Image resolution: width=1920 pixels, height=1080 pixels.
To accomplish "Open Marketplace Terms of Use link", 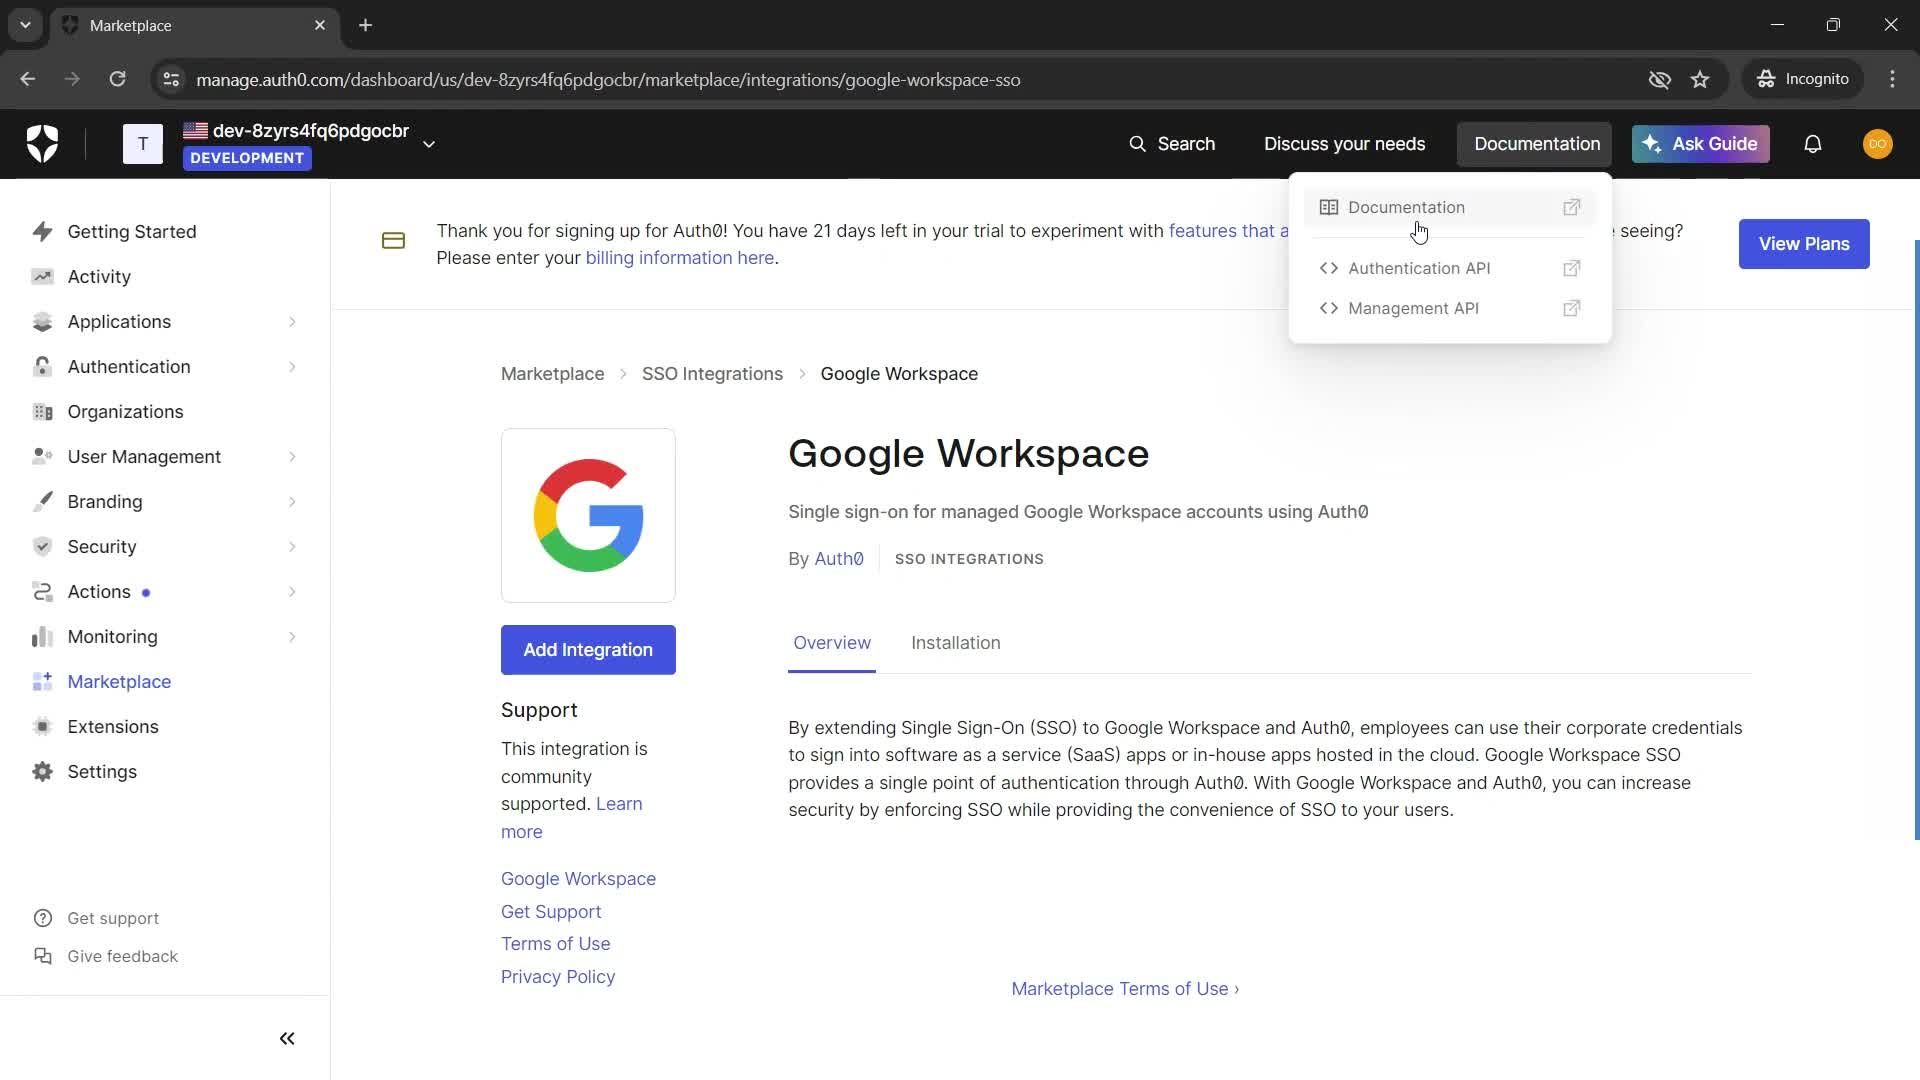I will point(1125,989).
